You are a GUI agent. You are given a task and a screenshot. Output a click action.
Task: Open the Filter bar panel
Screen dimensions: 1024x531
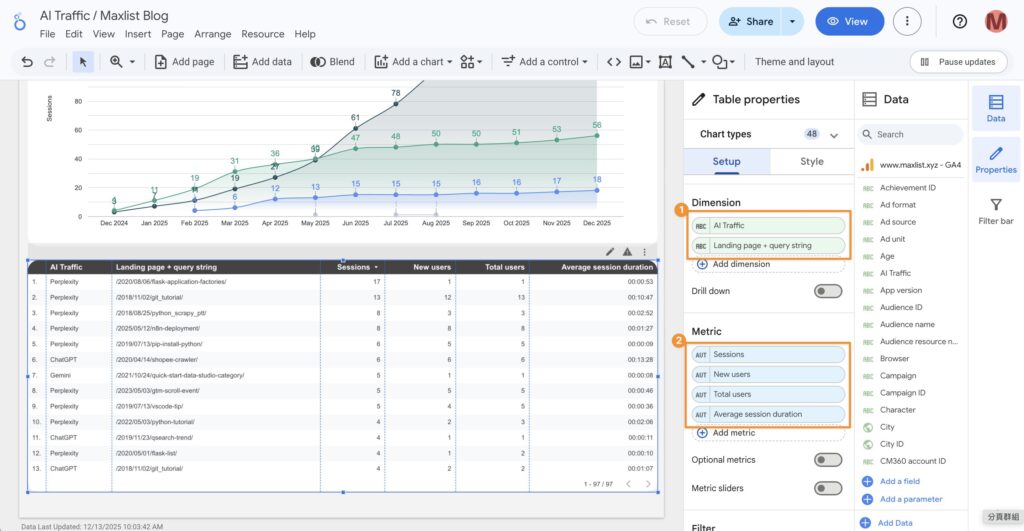996,212
